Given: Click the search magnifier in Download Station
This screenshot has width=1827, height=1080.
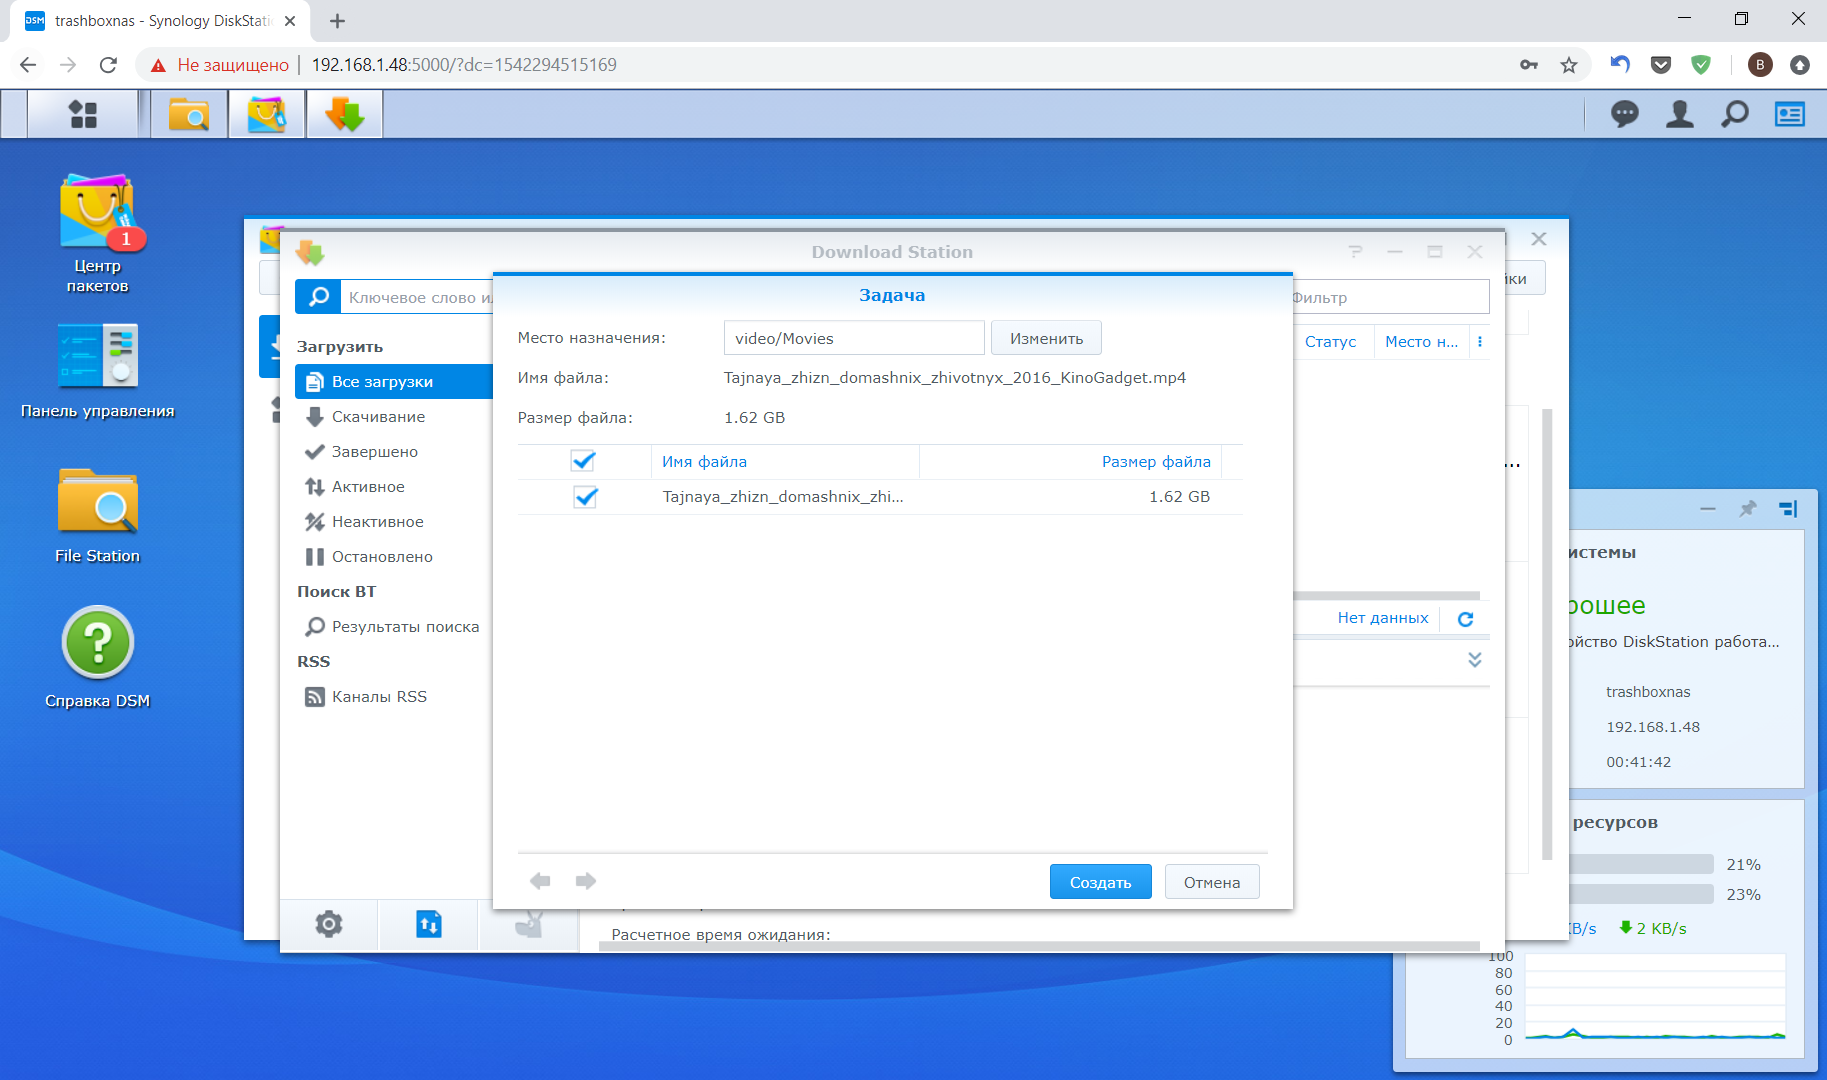Looking at the screenshot, I should tap(318, 297).
